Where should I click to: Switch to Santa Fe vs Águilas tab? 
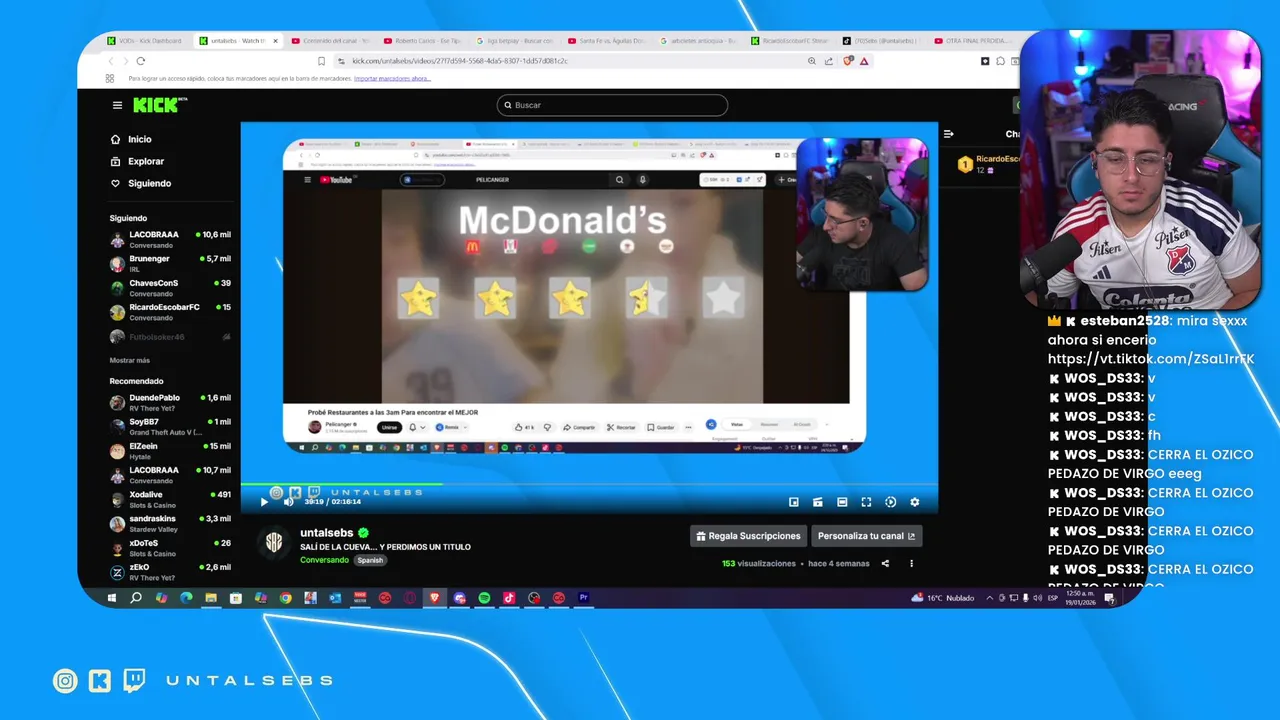(606, 41)
